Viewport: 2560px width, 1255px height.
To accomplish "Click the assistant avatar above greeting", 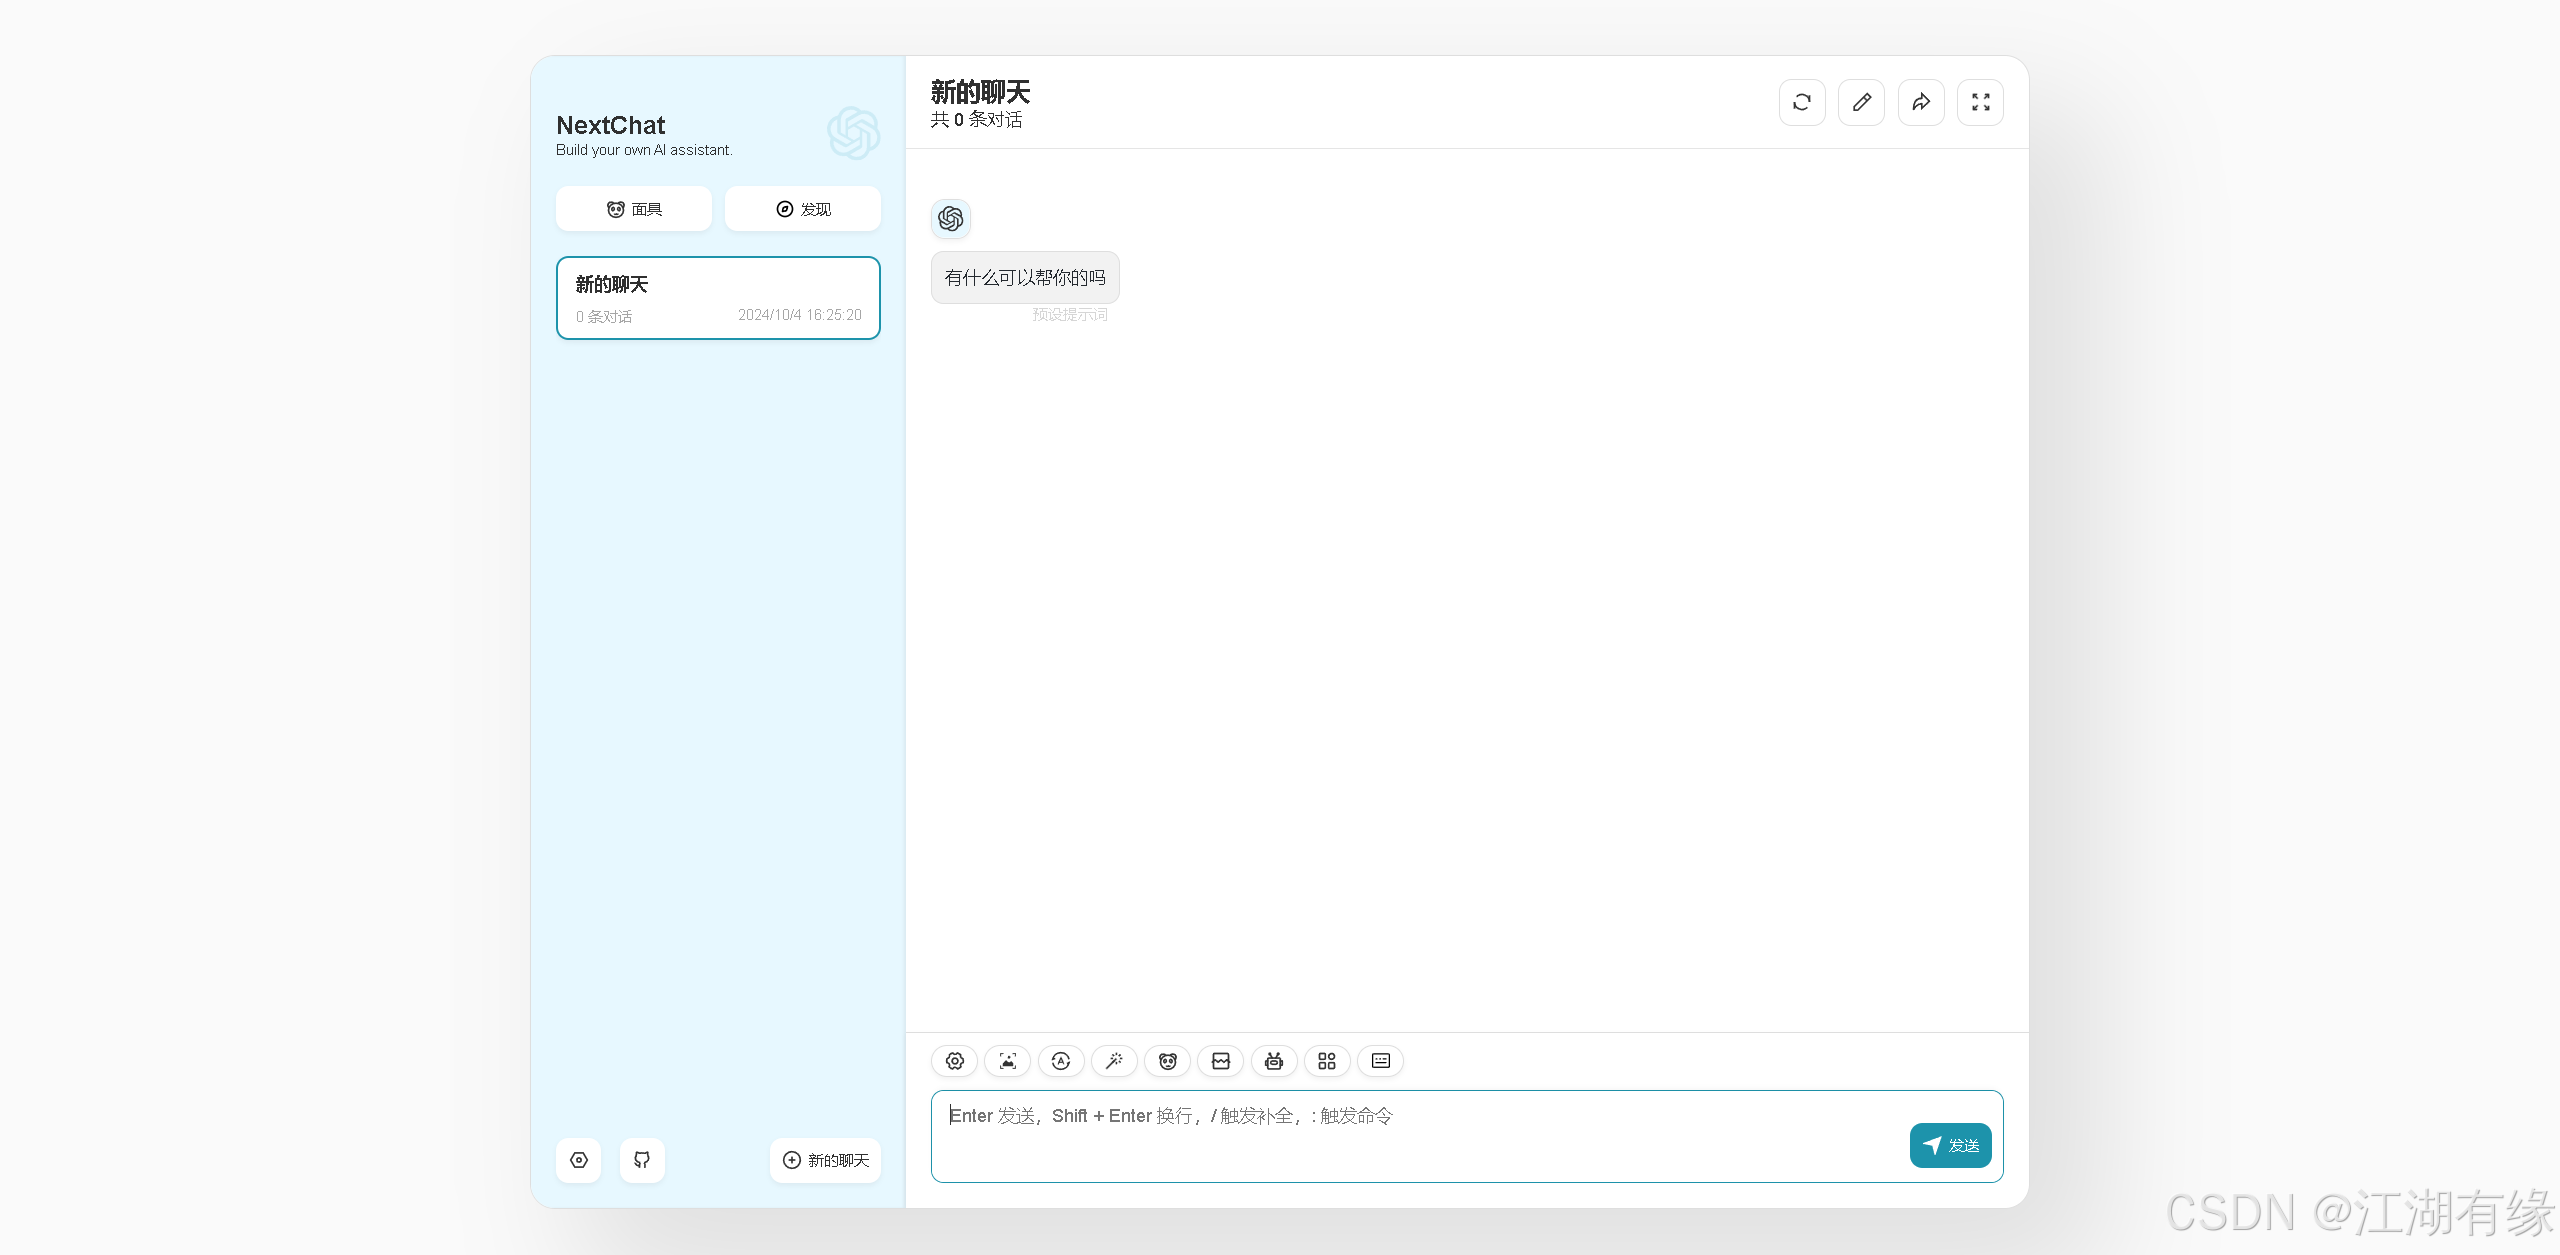I will (x=950, y=218).
